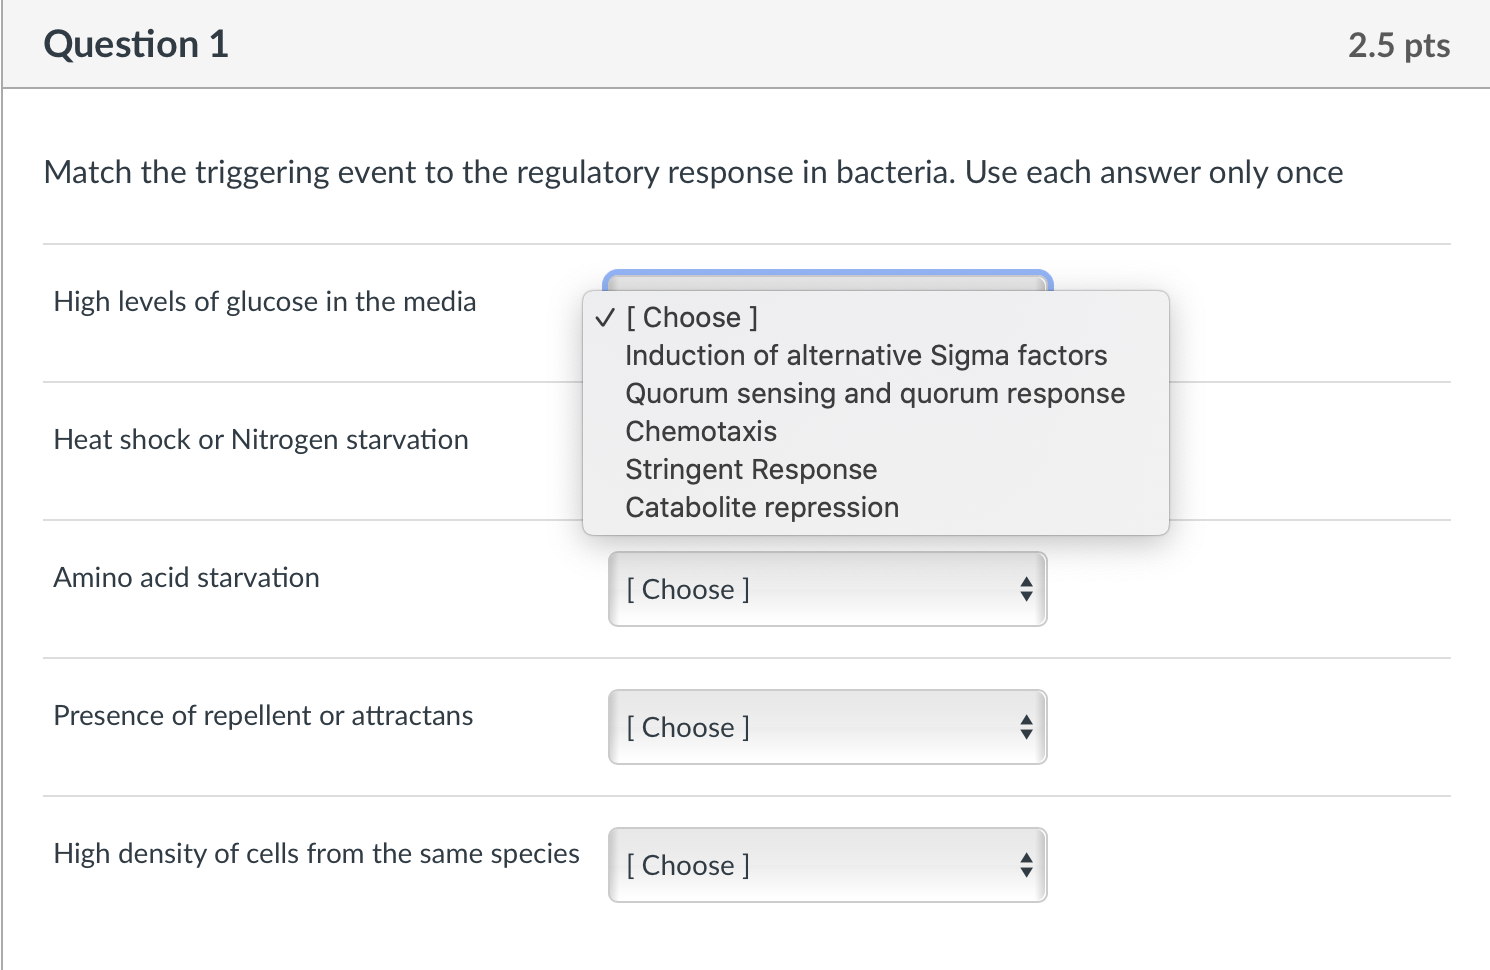
Task: Pick "Chemotaxis" from the dropdown list
Action: click(x=700, y=431)
